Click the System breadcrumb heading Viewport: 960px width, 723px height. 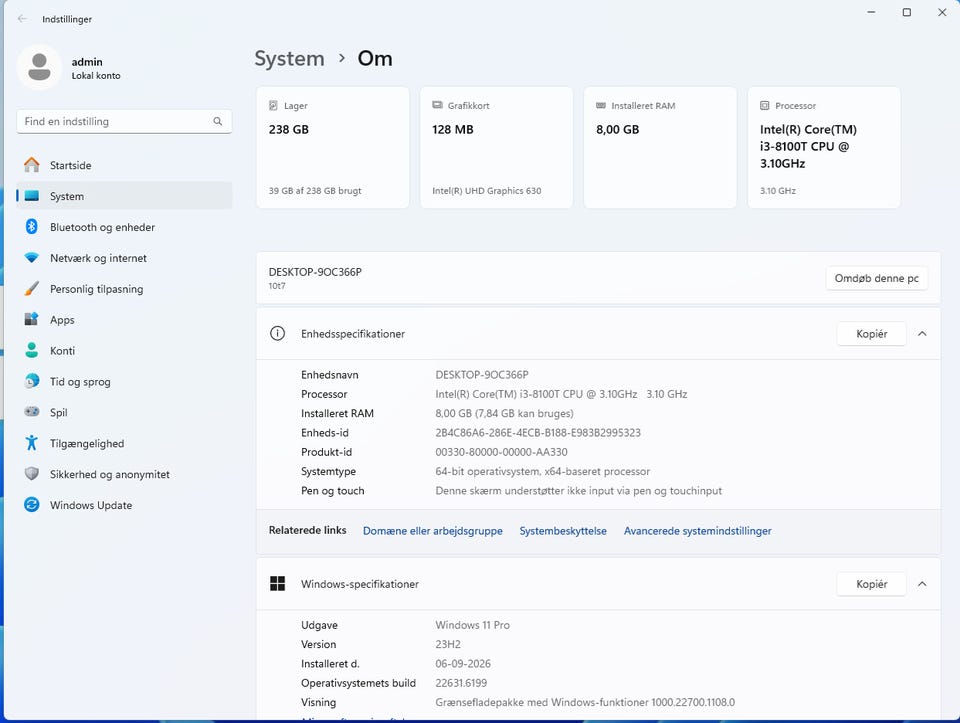pos(289,58)
